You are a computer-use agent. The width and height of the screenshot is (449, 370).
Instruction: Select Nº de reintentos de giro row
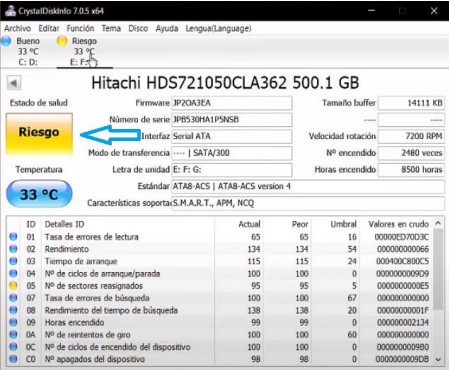[220, 335]
